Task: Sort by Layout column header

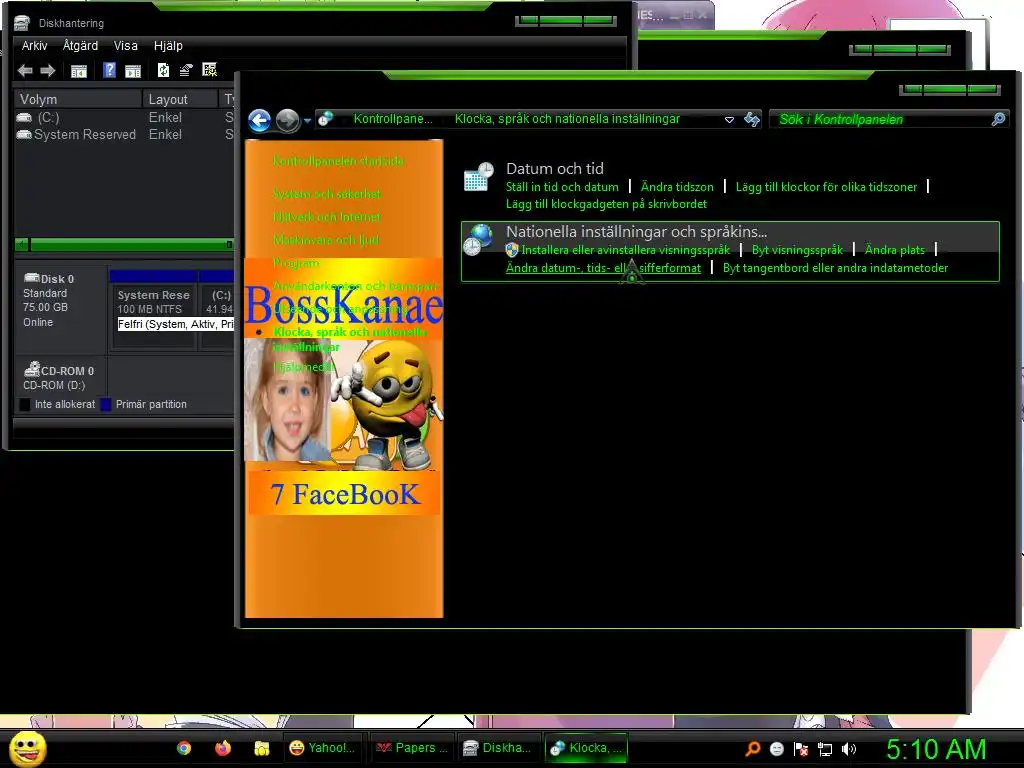Action: tap(180, 99)
